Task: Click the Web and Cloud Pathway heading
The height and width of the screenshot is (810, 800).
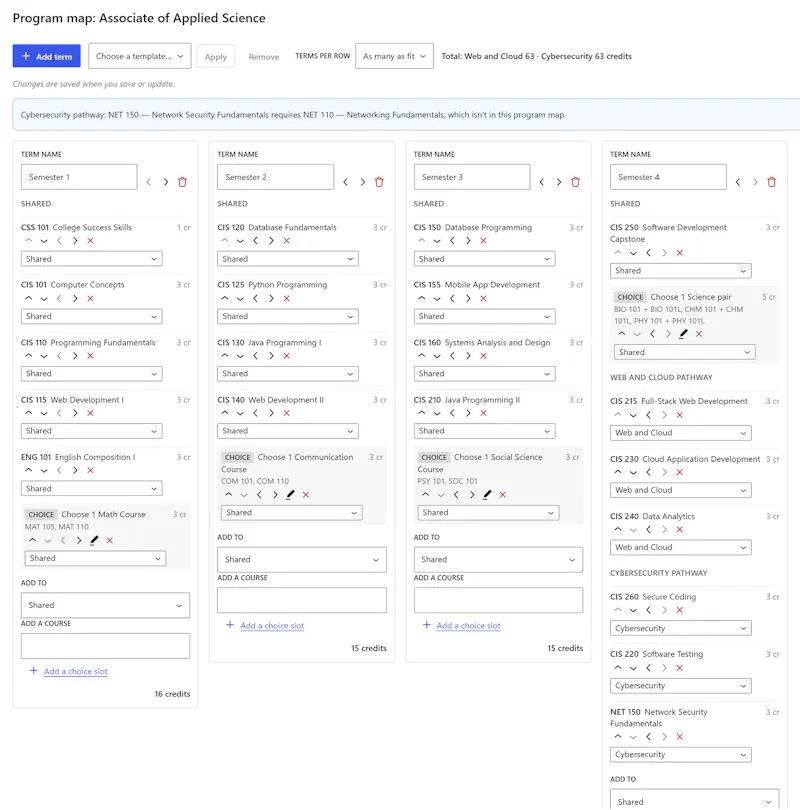Action: click(661, 378)
